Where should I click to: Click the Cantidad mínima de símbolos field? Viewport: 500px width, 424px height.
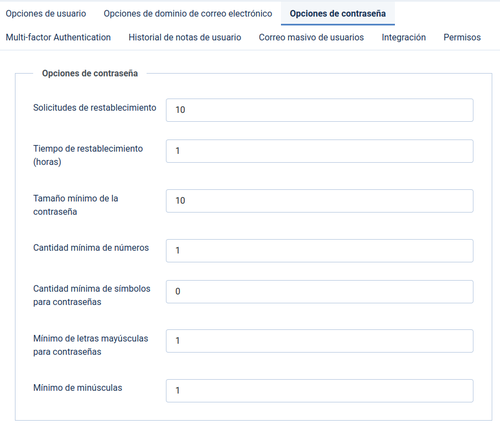coord(320,292)
